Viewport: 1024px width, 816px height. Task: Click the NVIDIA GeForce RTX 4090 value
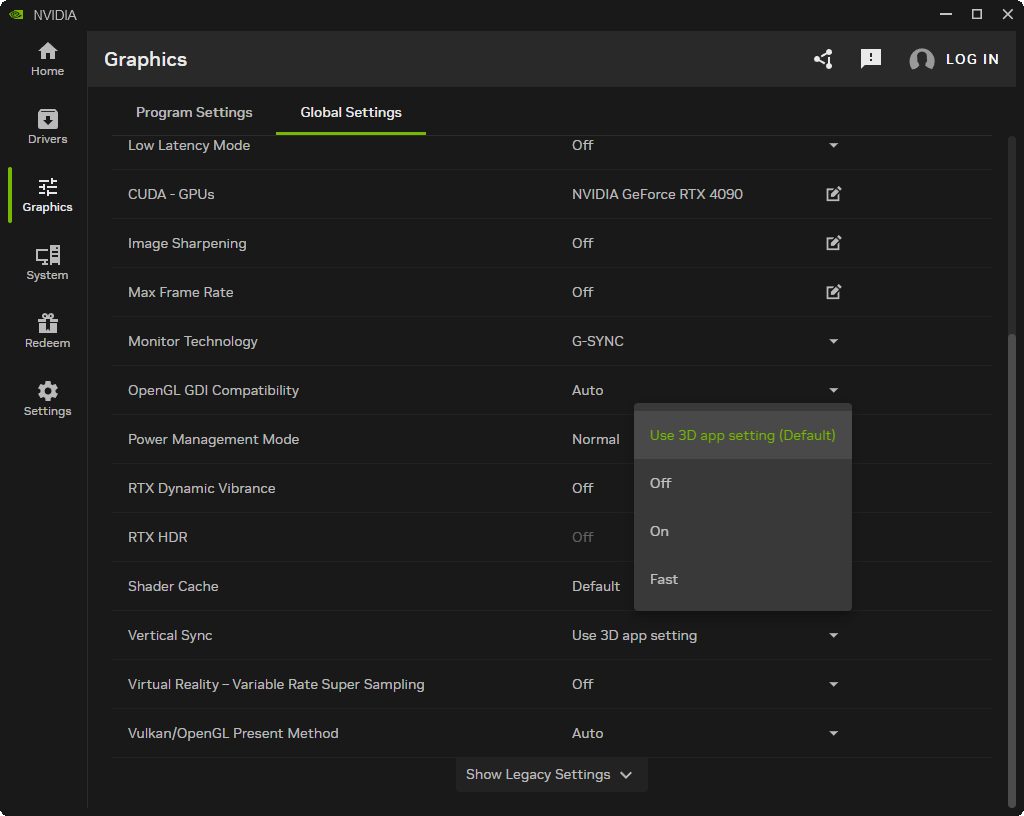point(657,194)
